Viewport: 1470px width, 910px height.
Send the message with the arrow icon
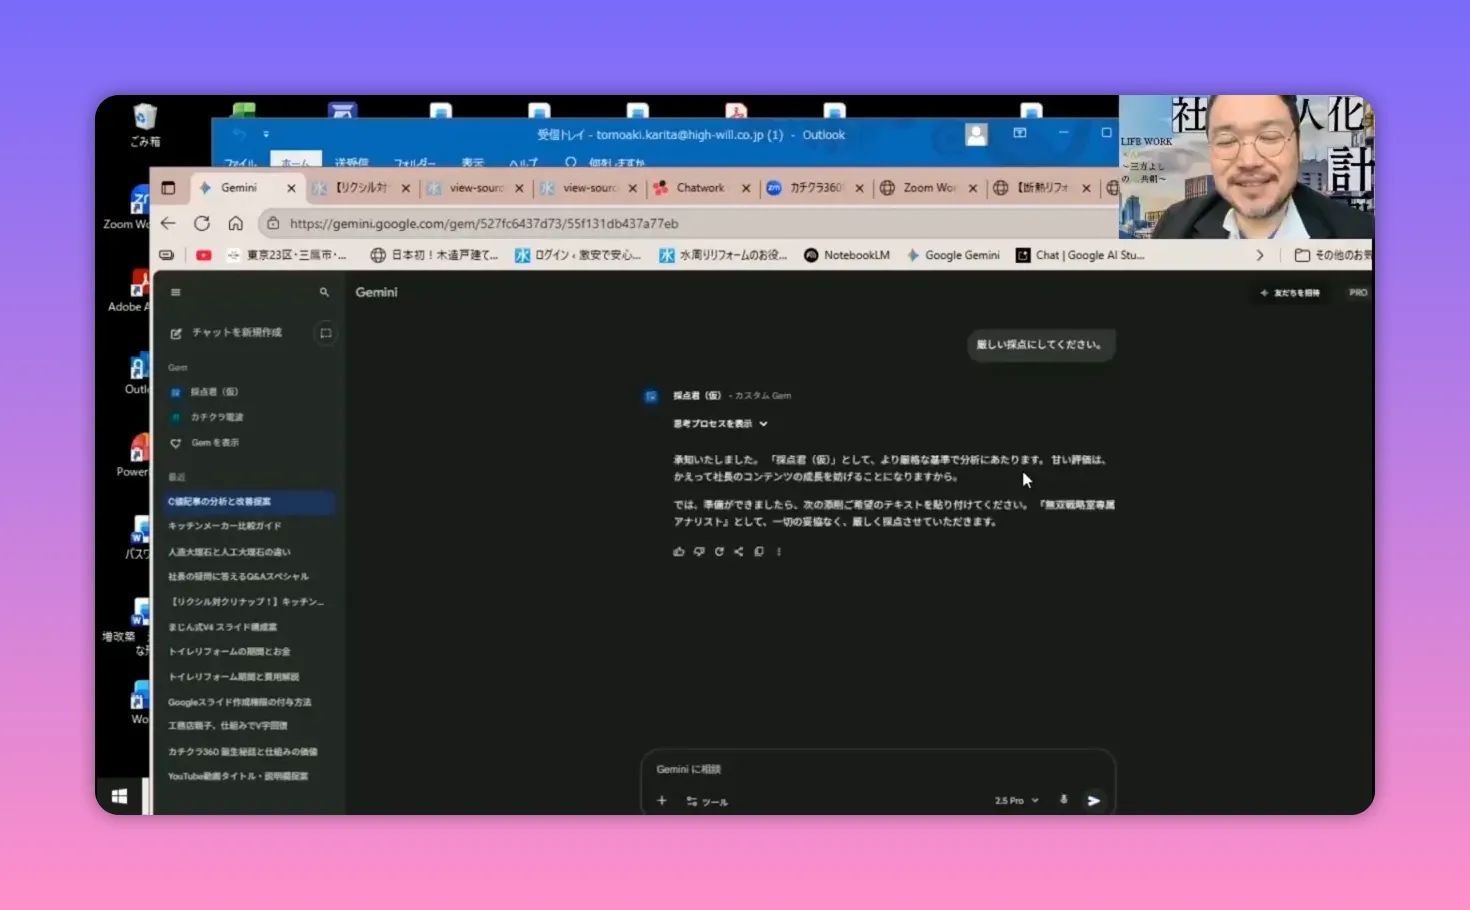[x=1093, y=800]
